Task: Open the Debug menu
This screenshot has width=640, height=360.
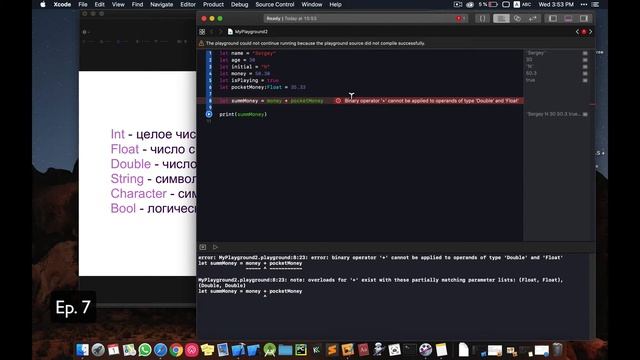Action: point(239,4)
